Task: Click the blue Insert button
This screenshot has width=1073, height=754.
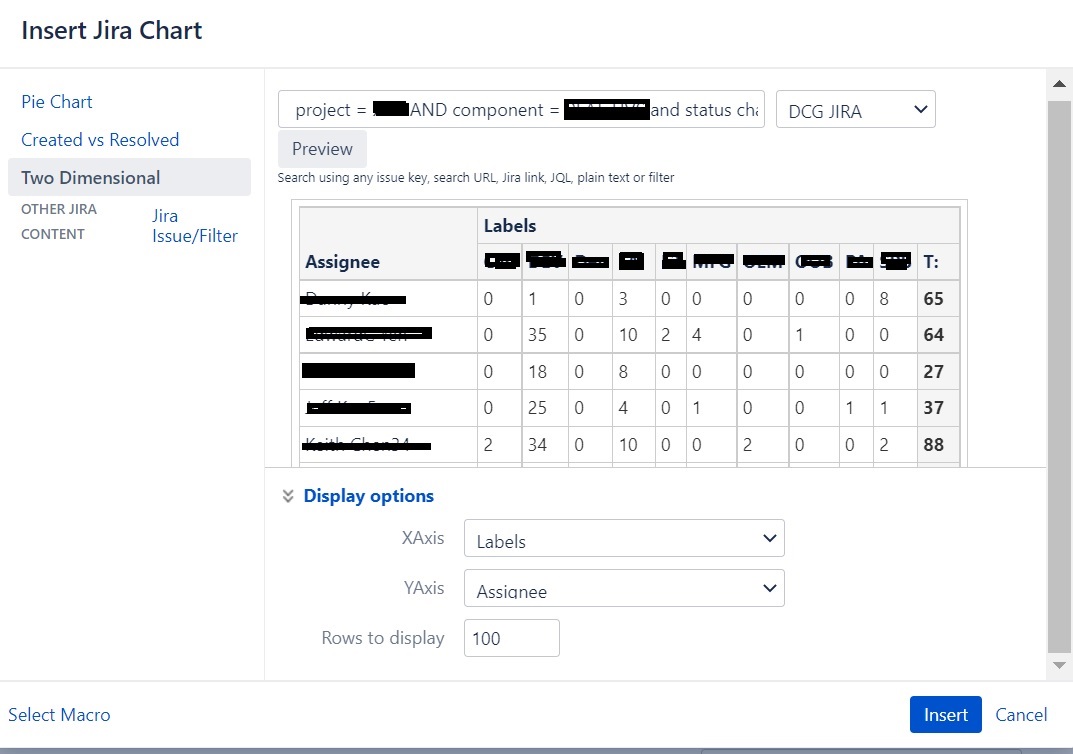Action: [x=946, y=714]
